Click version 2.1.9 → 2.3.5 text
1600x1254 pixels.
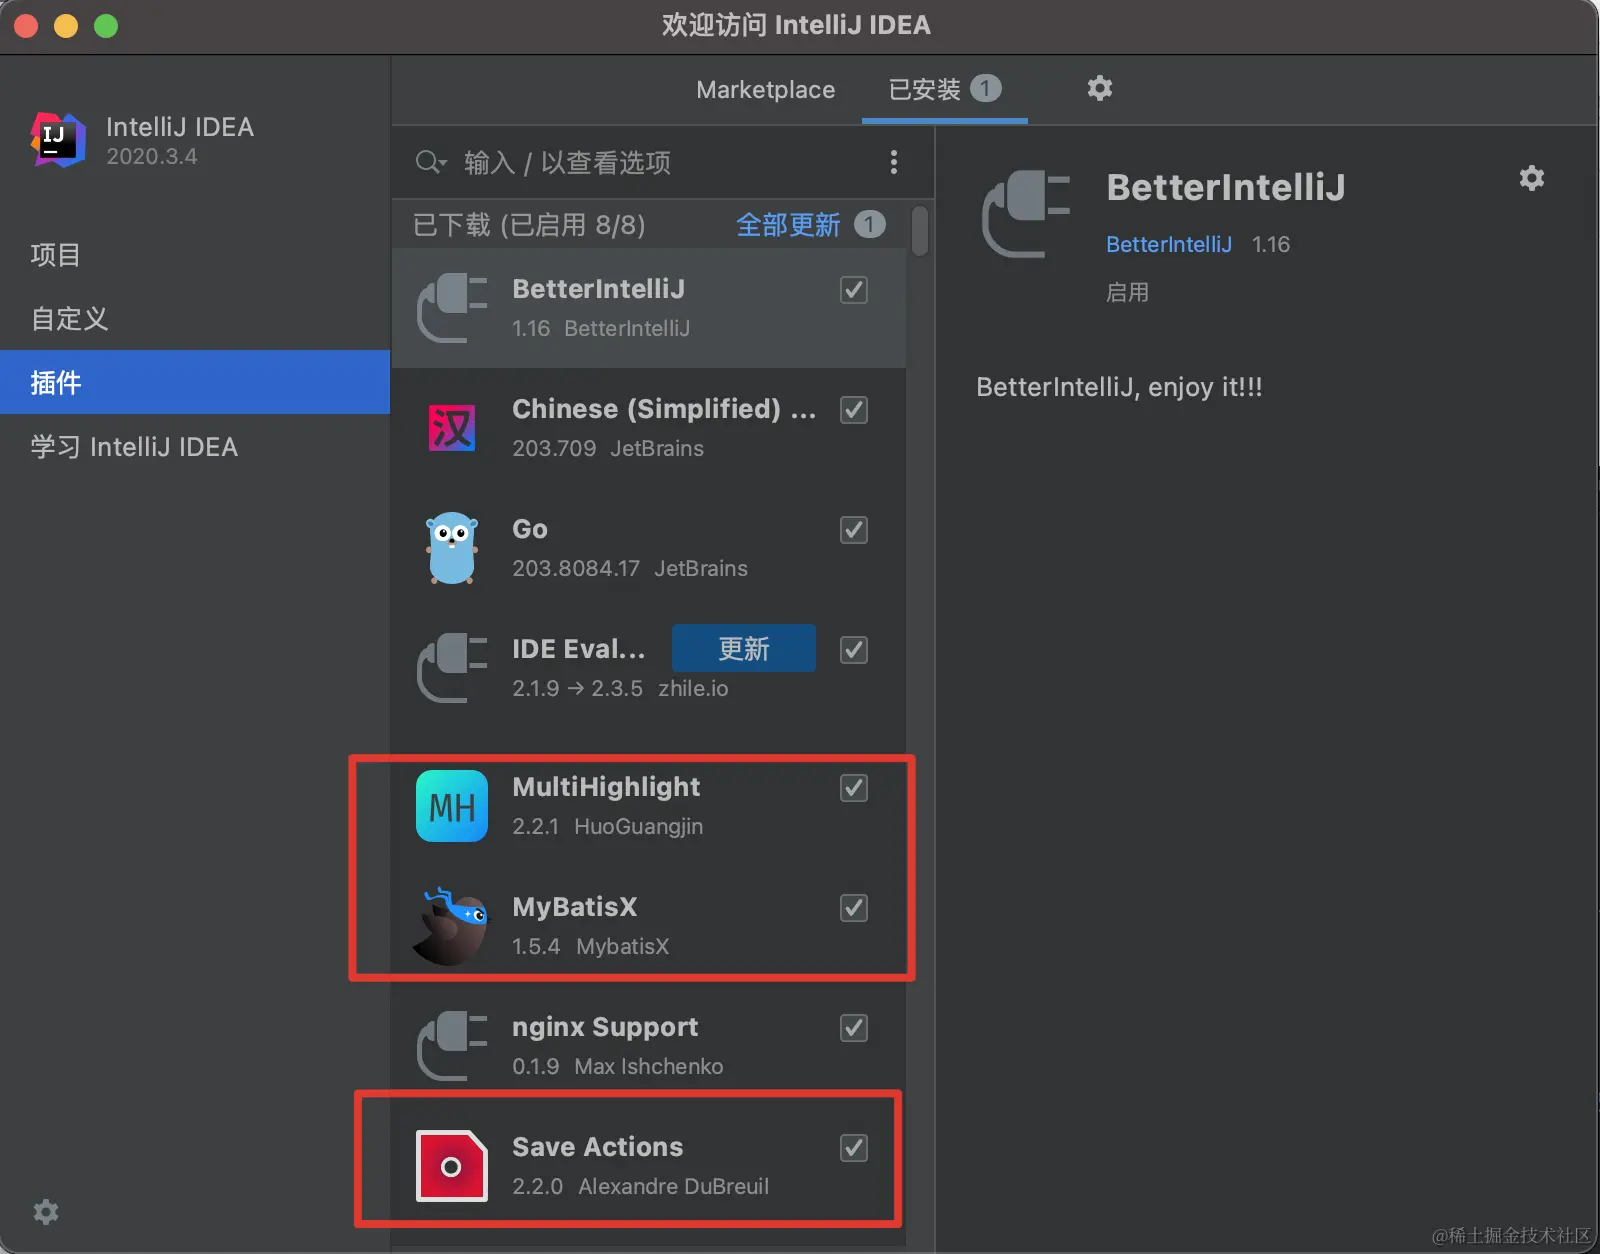577,688
